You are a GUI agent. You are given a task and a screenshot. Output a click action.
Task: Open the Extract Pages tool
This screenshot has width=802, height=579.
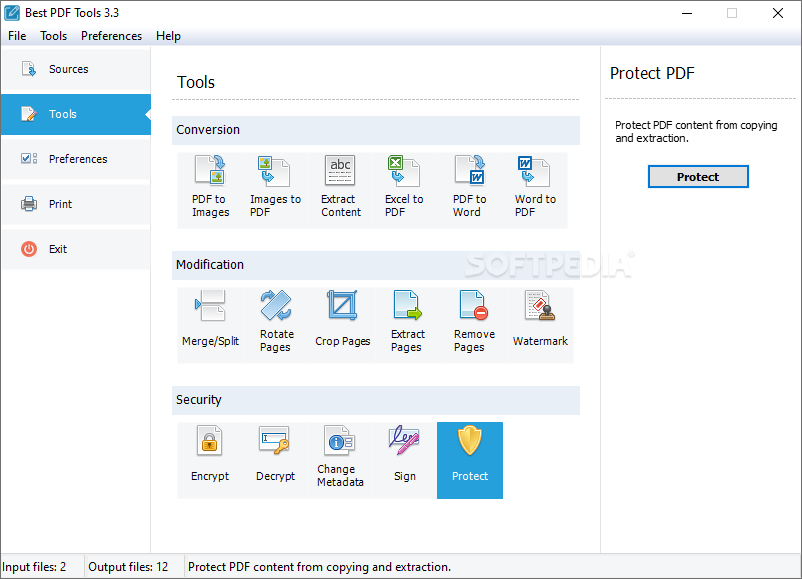coord(408,325)
